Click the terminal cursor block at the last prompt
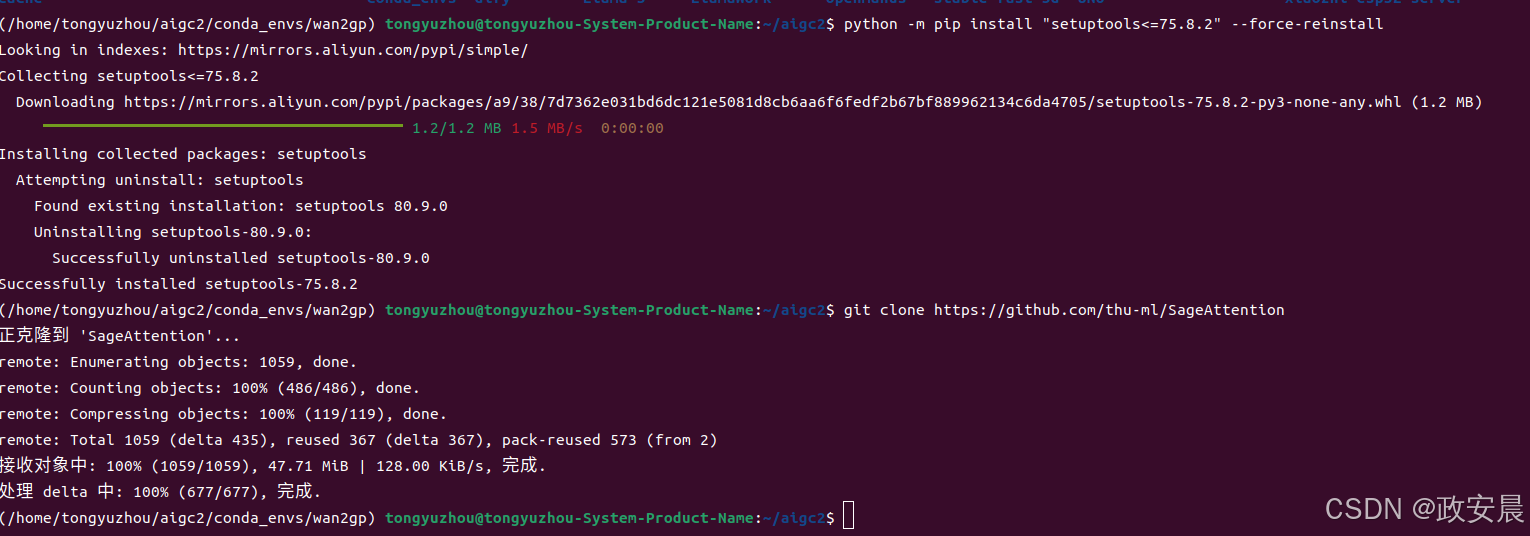Viewport: 1530px width, 536px height. click(x=849, y=517)
